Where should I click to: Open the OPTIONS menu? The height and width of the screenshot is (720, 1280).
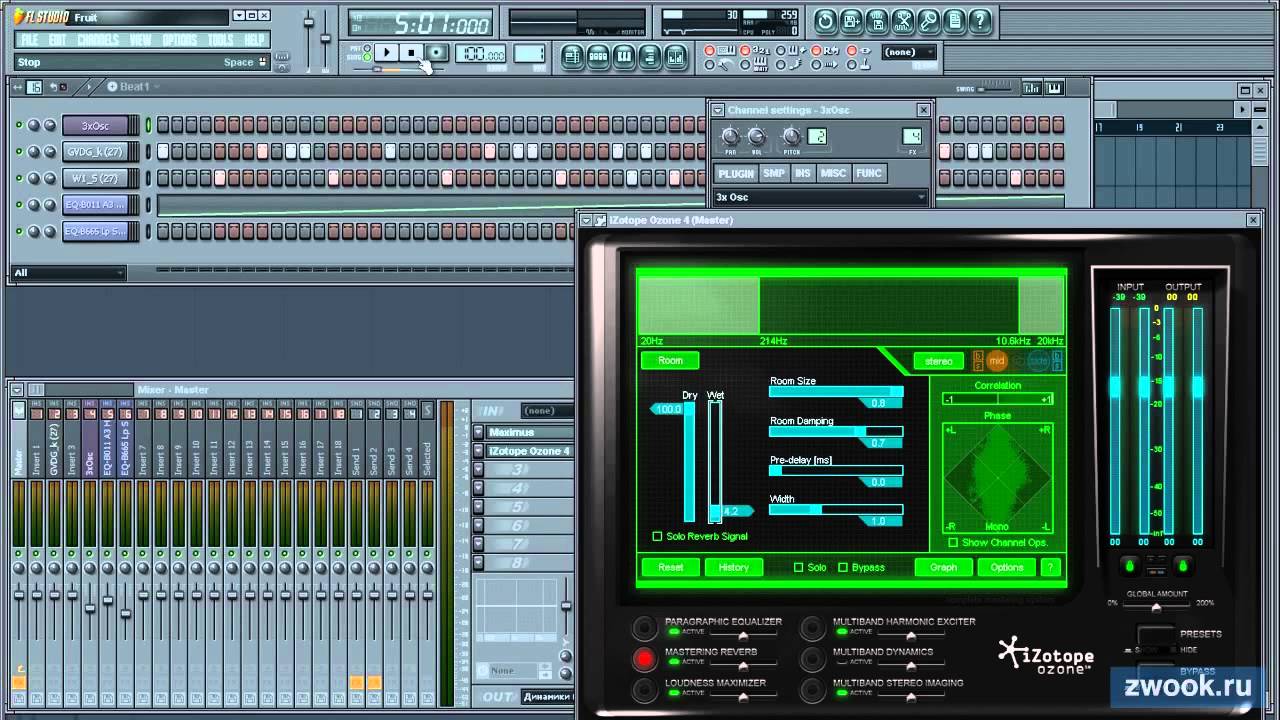coord(180,40)
